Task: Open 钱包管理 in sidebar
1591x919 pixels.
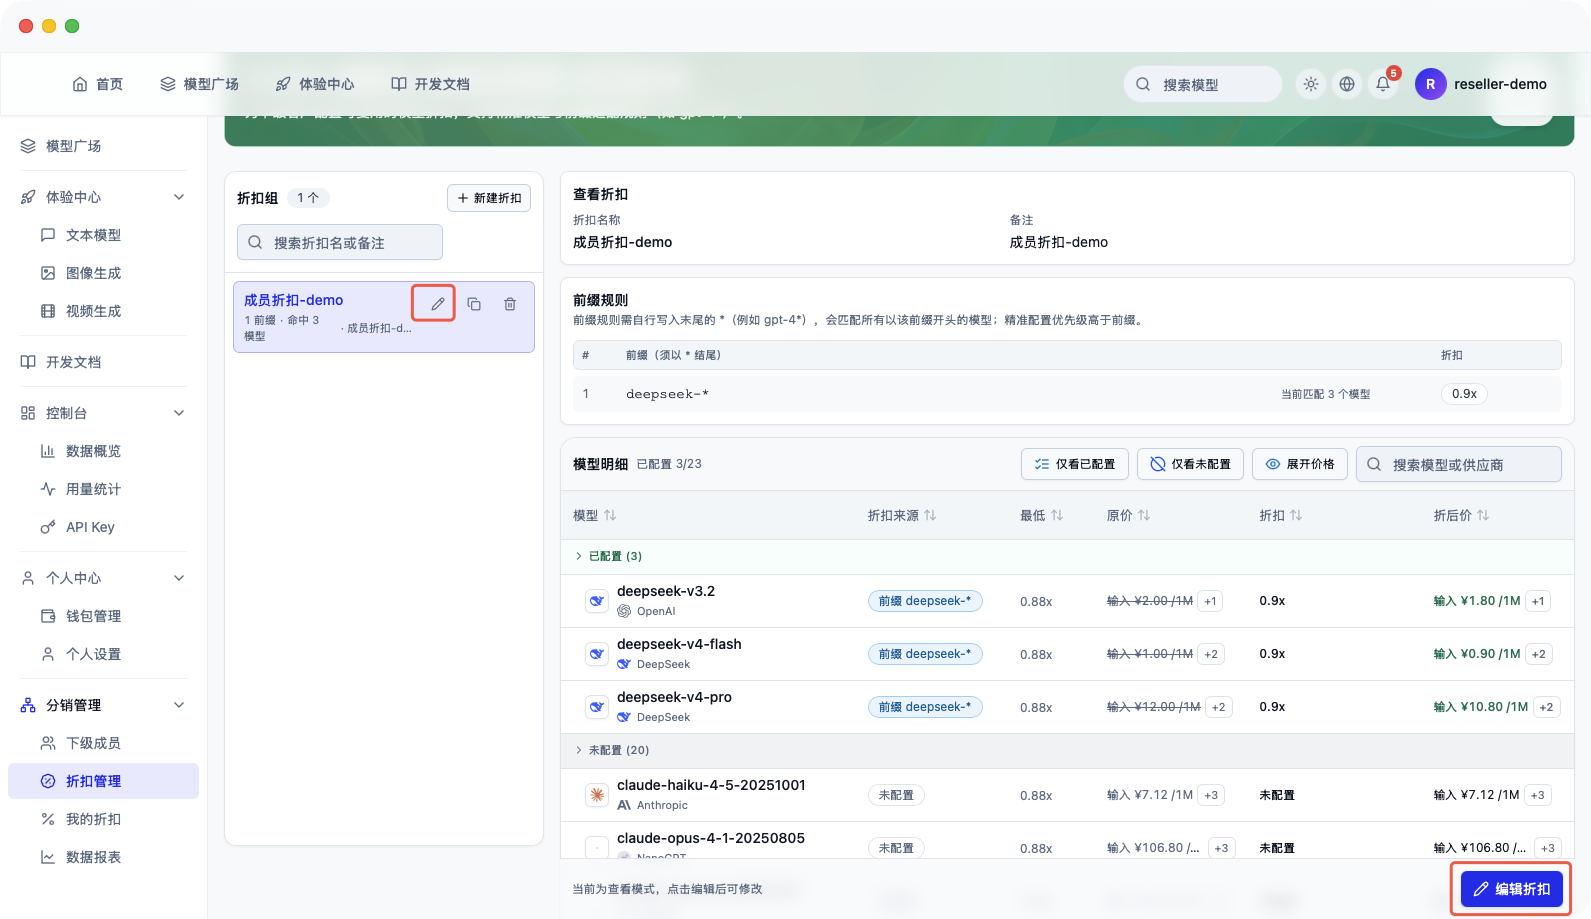Action: click(x=104, y=616)
